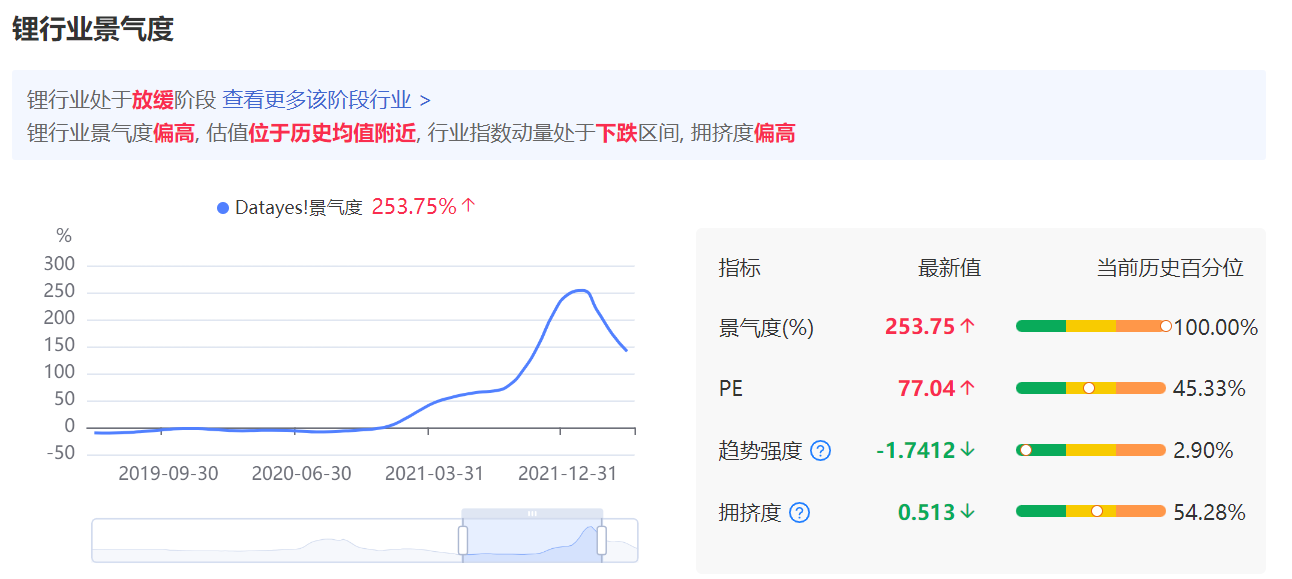Image resolution: width=1292 pixels, height=579 pixels.
Task: Click the green down arrow next to 0.513
Action: [x=967, y=513]
